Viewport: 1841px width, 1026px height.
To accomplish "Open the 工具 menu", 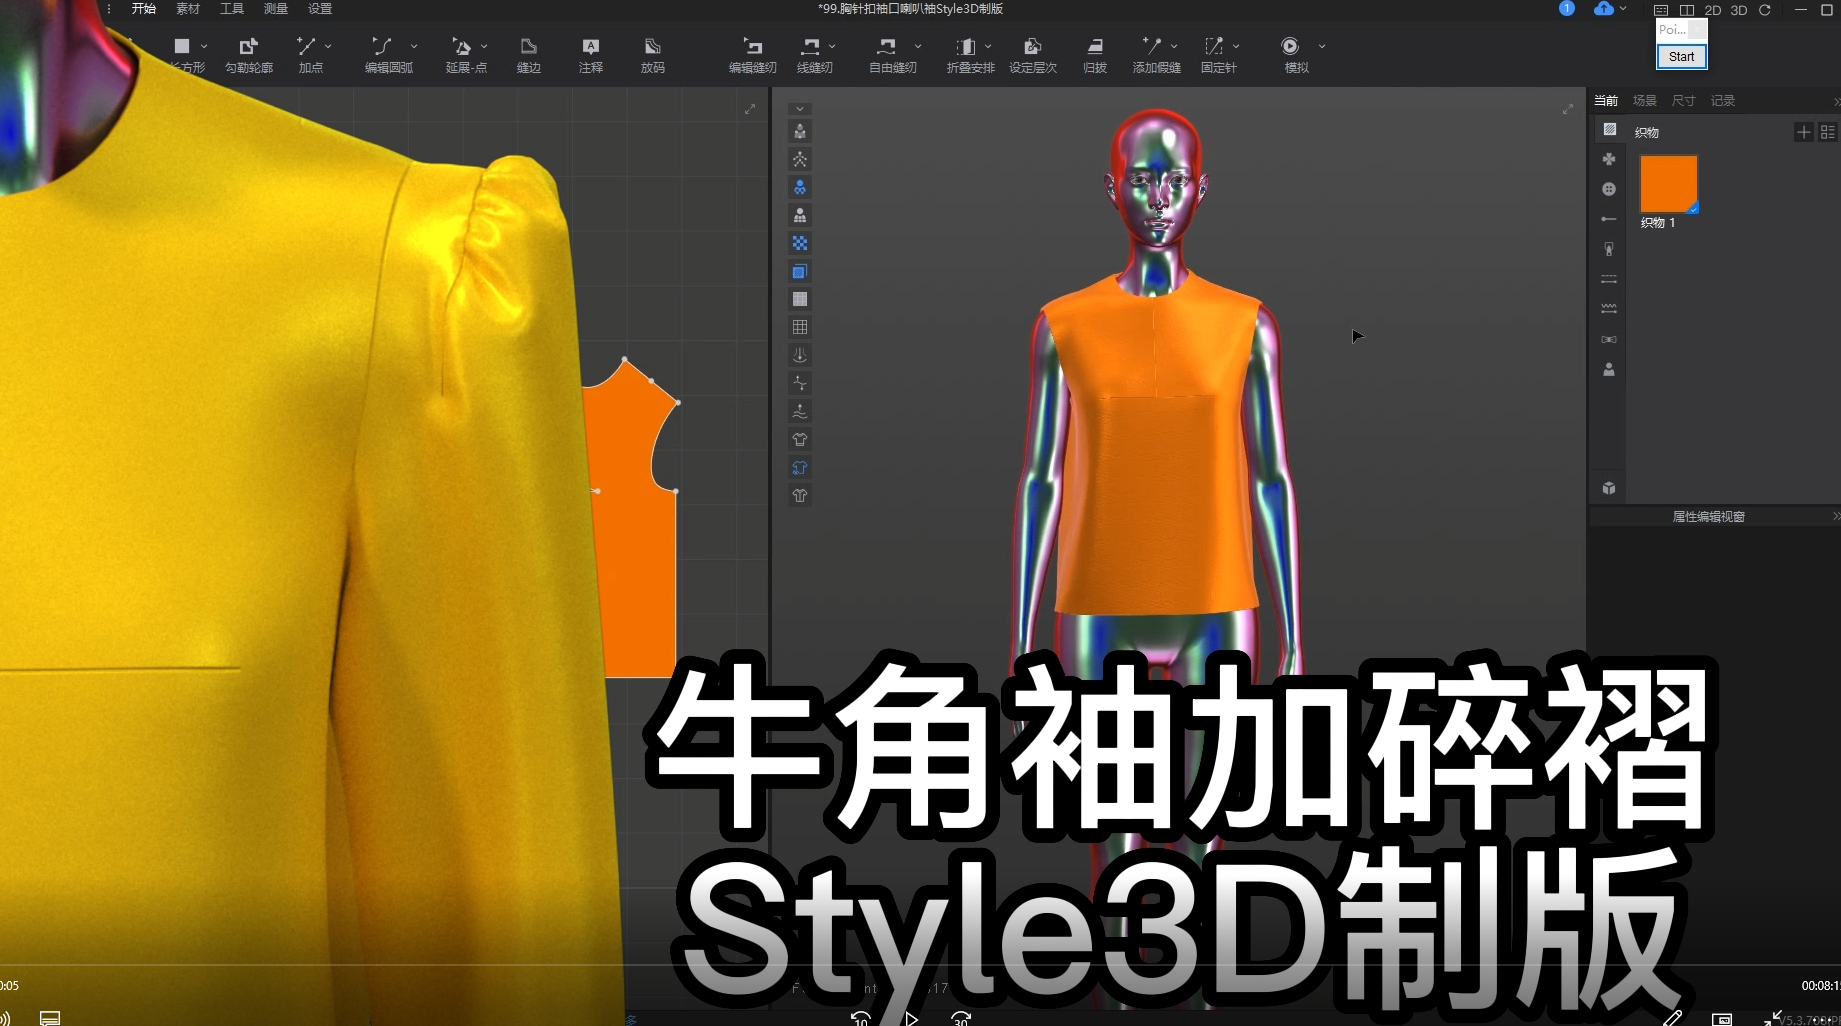I will tap(232, 9).
